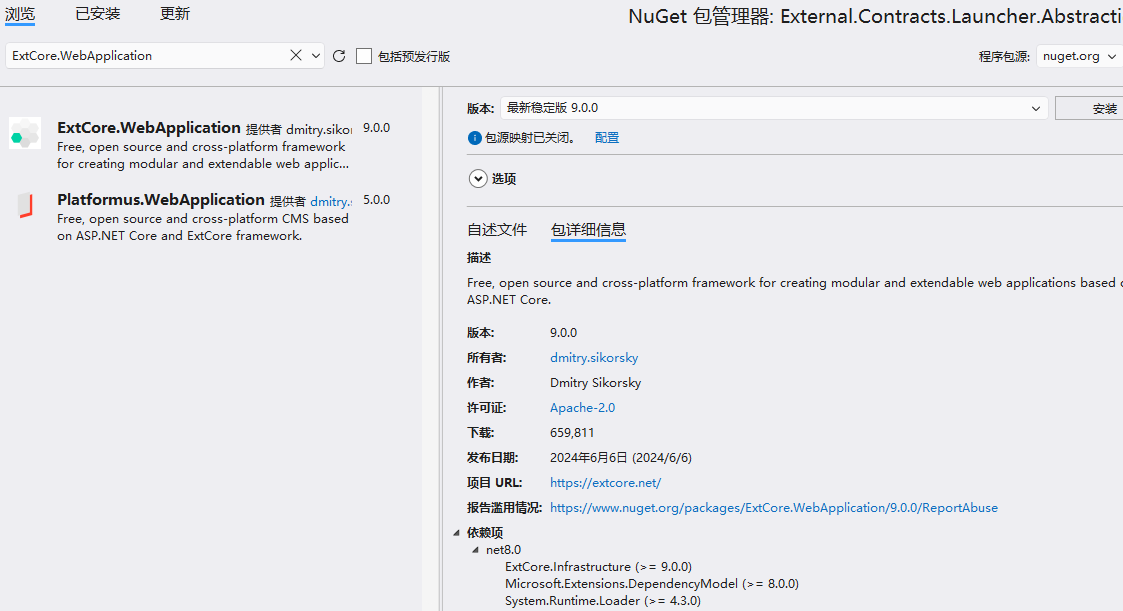Switch to the 更新 tab

coord(174,13)
